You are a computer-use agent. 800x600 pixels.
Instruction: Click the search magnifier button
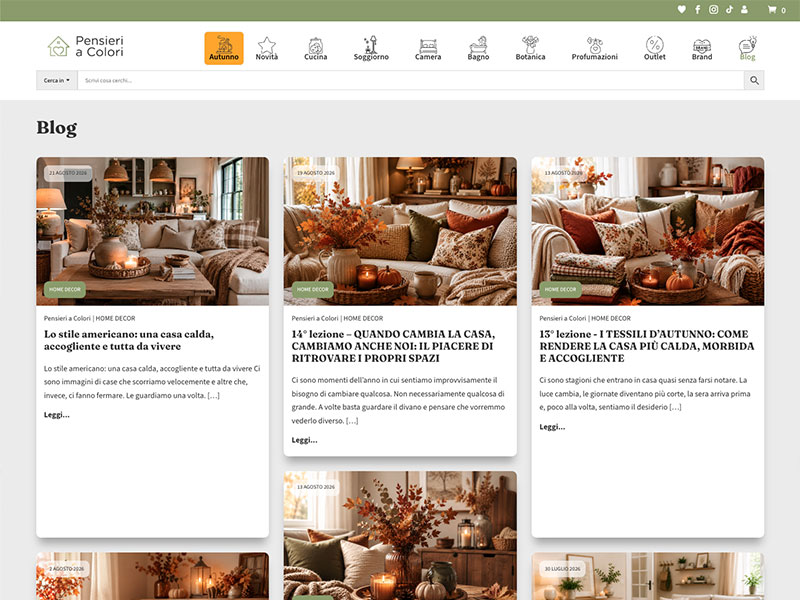click(754, 80)
